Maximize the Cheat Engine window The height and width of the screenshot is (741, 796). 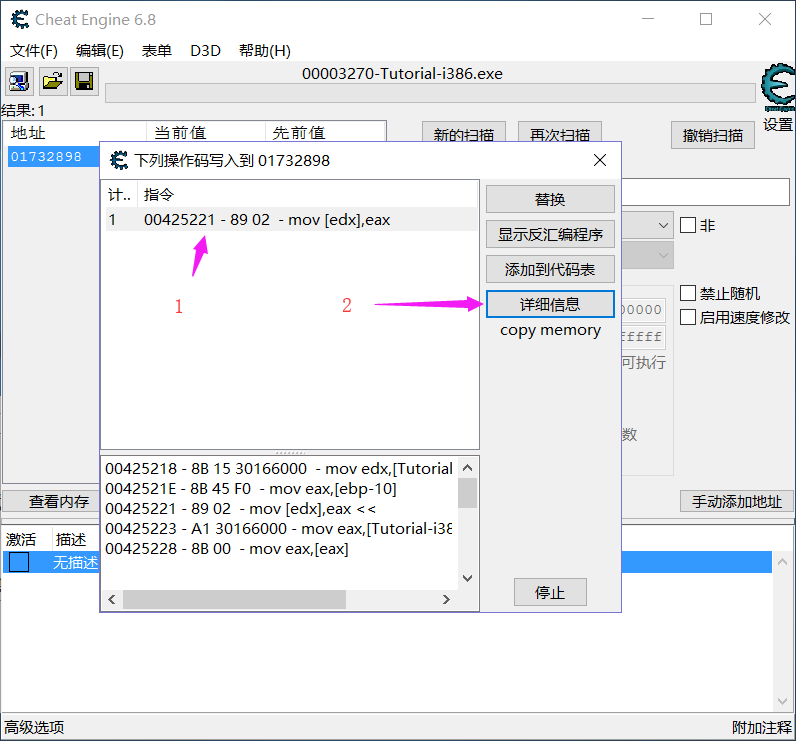point(706,19)
